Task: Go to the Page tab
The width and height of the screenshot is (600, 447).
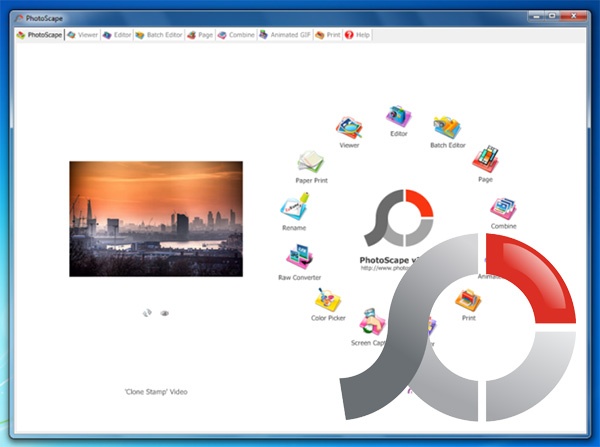Action: point(200,35)
